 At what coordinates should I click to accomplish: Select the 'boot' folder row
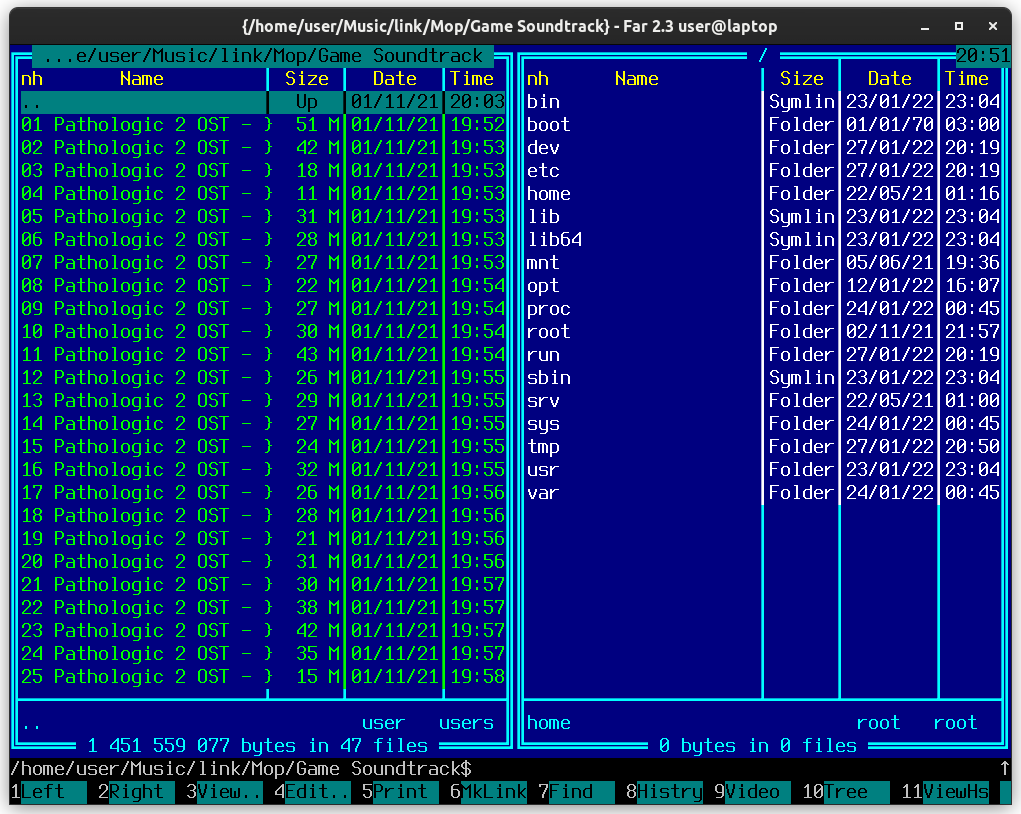(763, 124)
